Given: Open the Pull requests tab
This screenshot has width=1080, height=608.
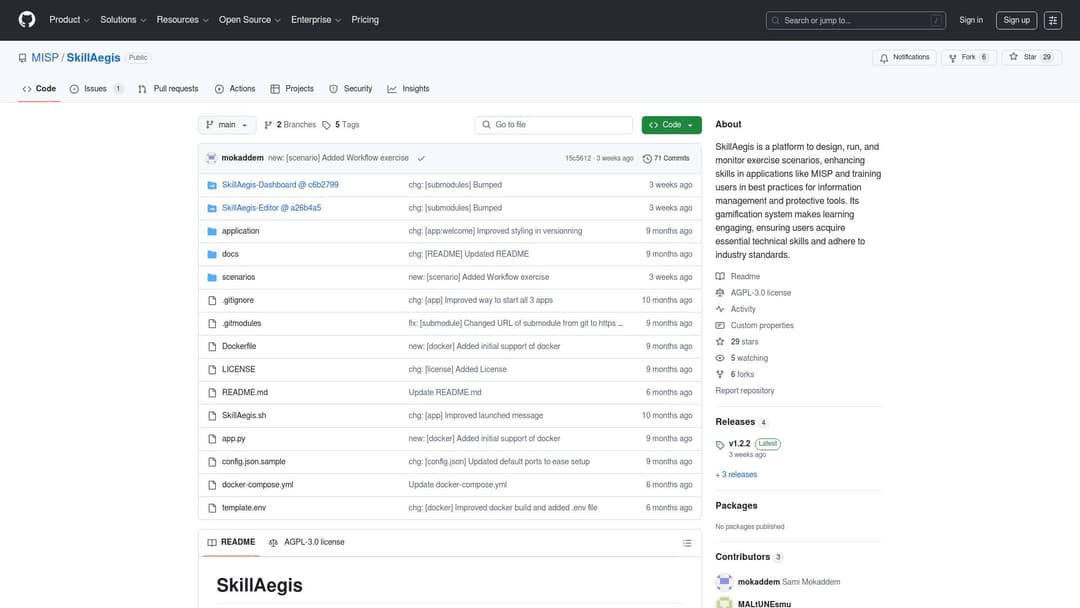Looking at the screenshot, I should point(167,89).
